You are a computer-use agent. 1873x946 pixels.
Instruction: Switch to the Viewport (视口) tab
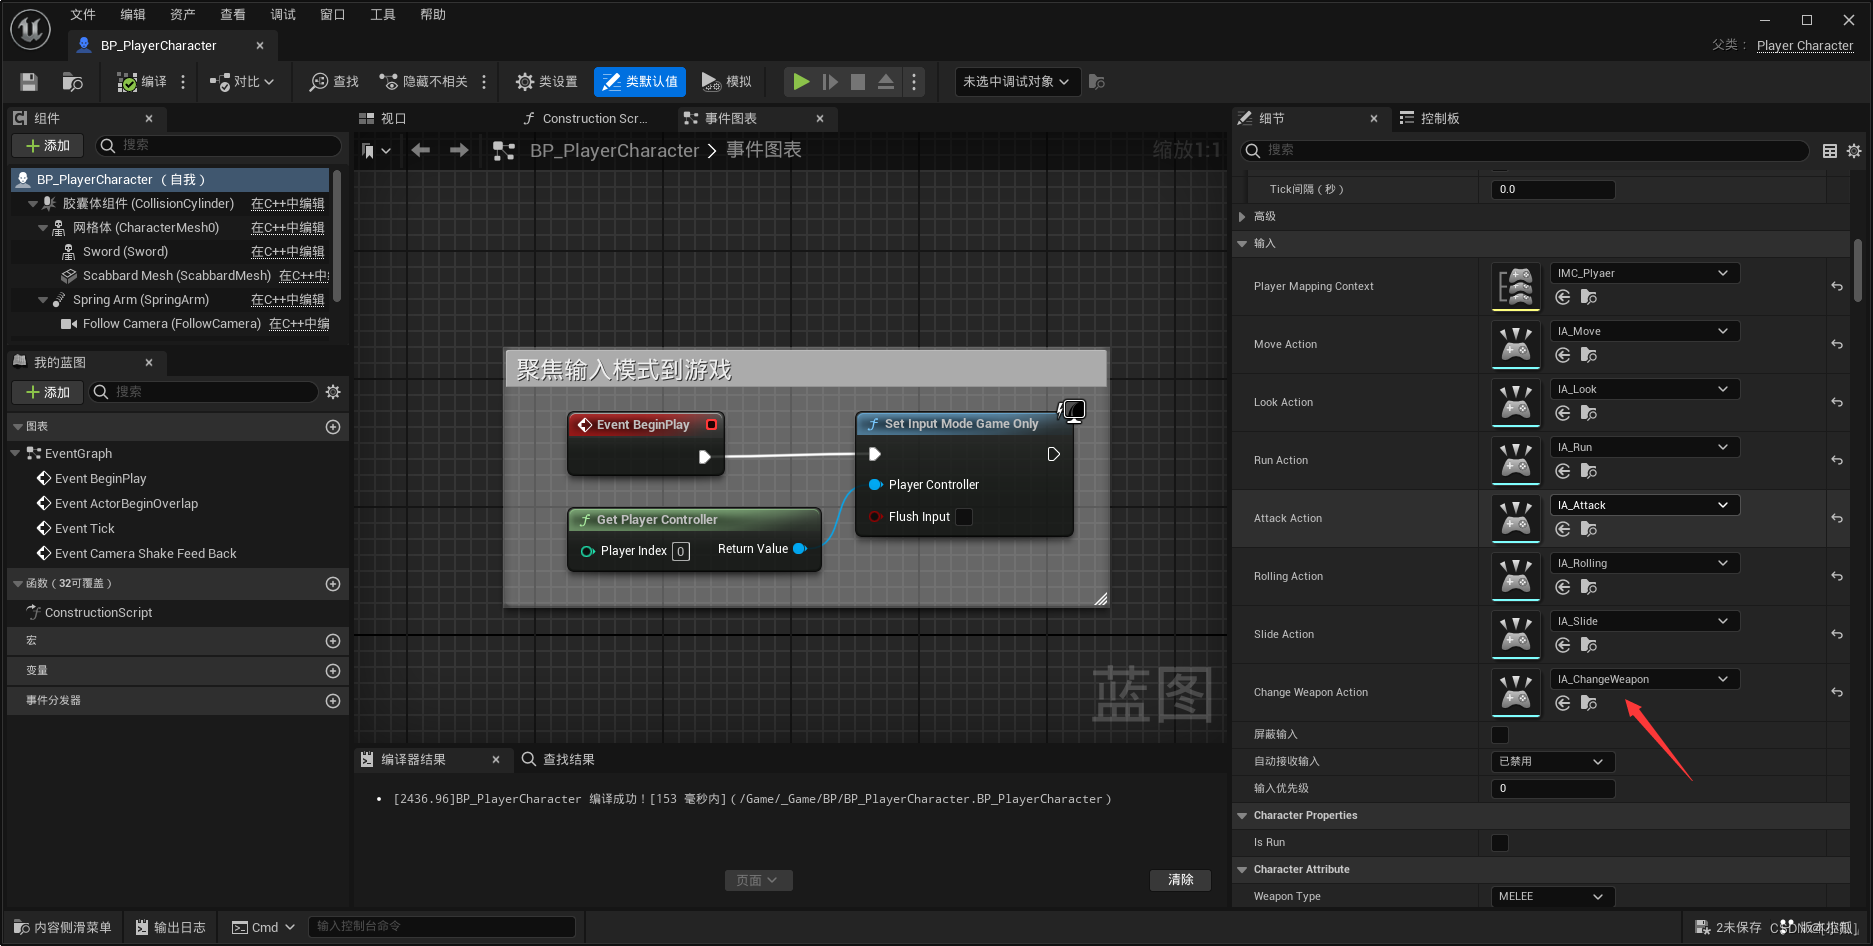click(383, 118)
